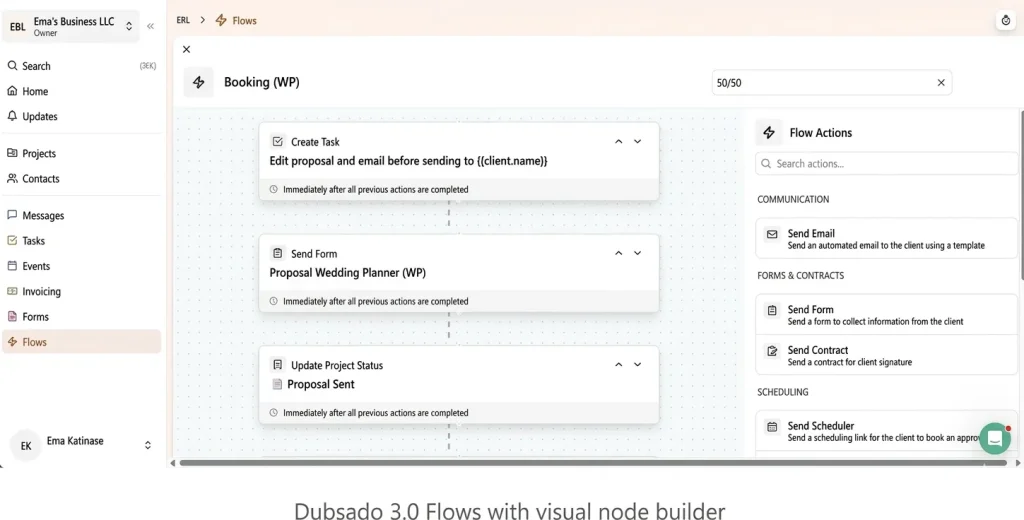Image resolution: width=1024 pixels, height=520 pixels.
Task: Close the flow editor with X icon
Action: (x=186, y=49)
